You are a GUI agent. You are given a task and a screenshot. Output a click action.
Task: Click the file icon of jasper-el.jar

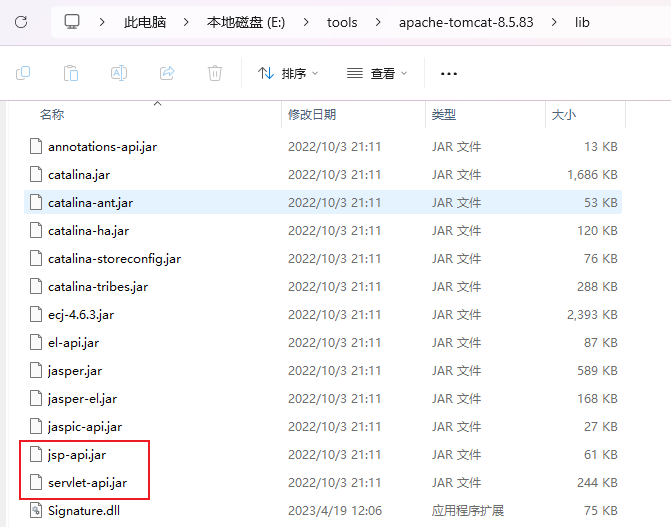coord(36,399)
